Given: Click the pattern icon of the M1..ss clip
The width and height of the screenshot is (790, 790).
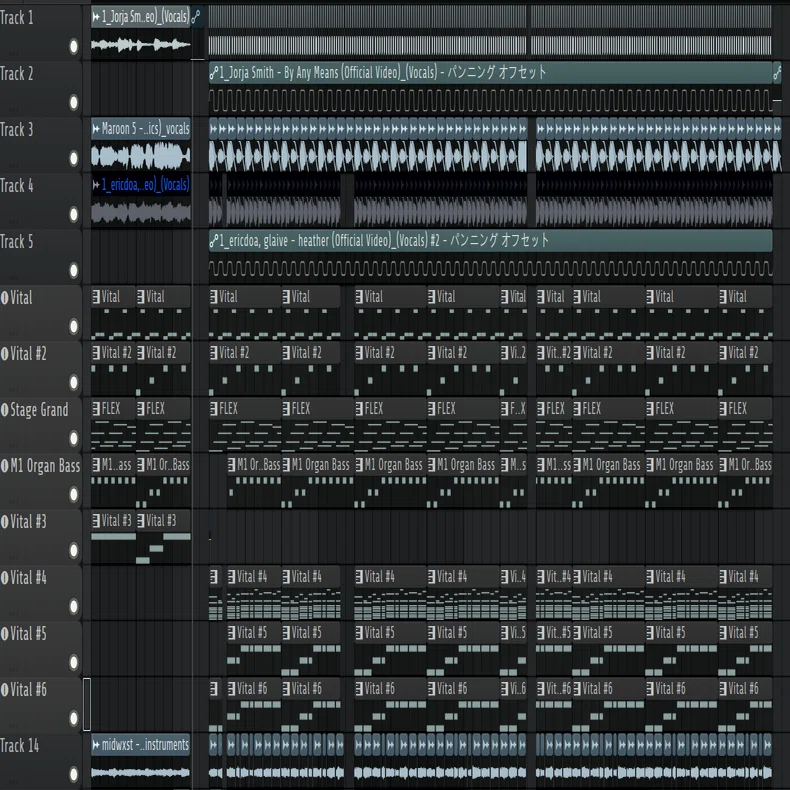Looking at the screenshot, I should pos(541,465).
